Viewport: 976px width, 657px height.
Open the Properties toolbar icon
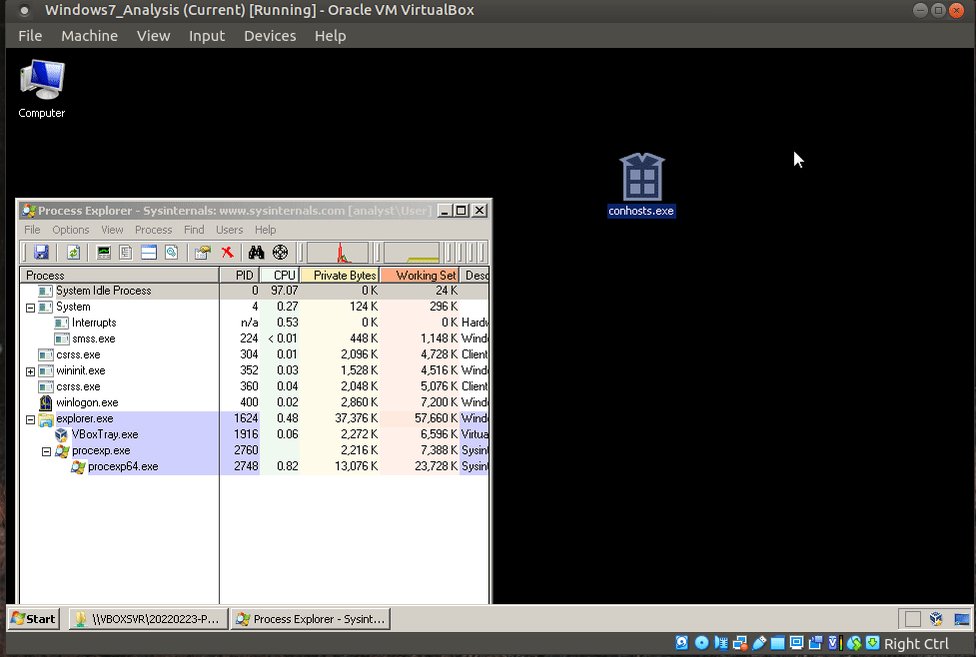[202, 252]
